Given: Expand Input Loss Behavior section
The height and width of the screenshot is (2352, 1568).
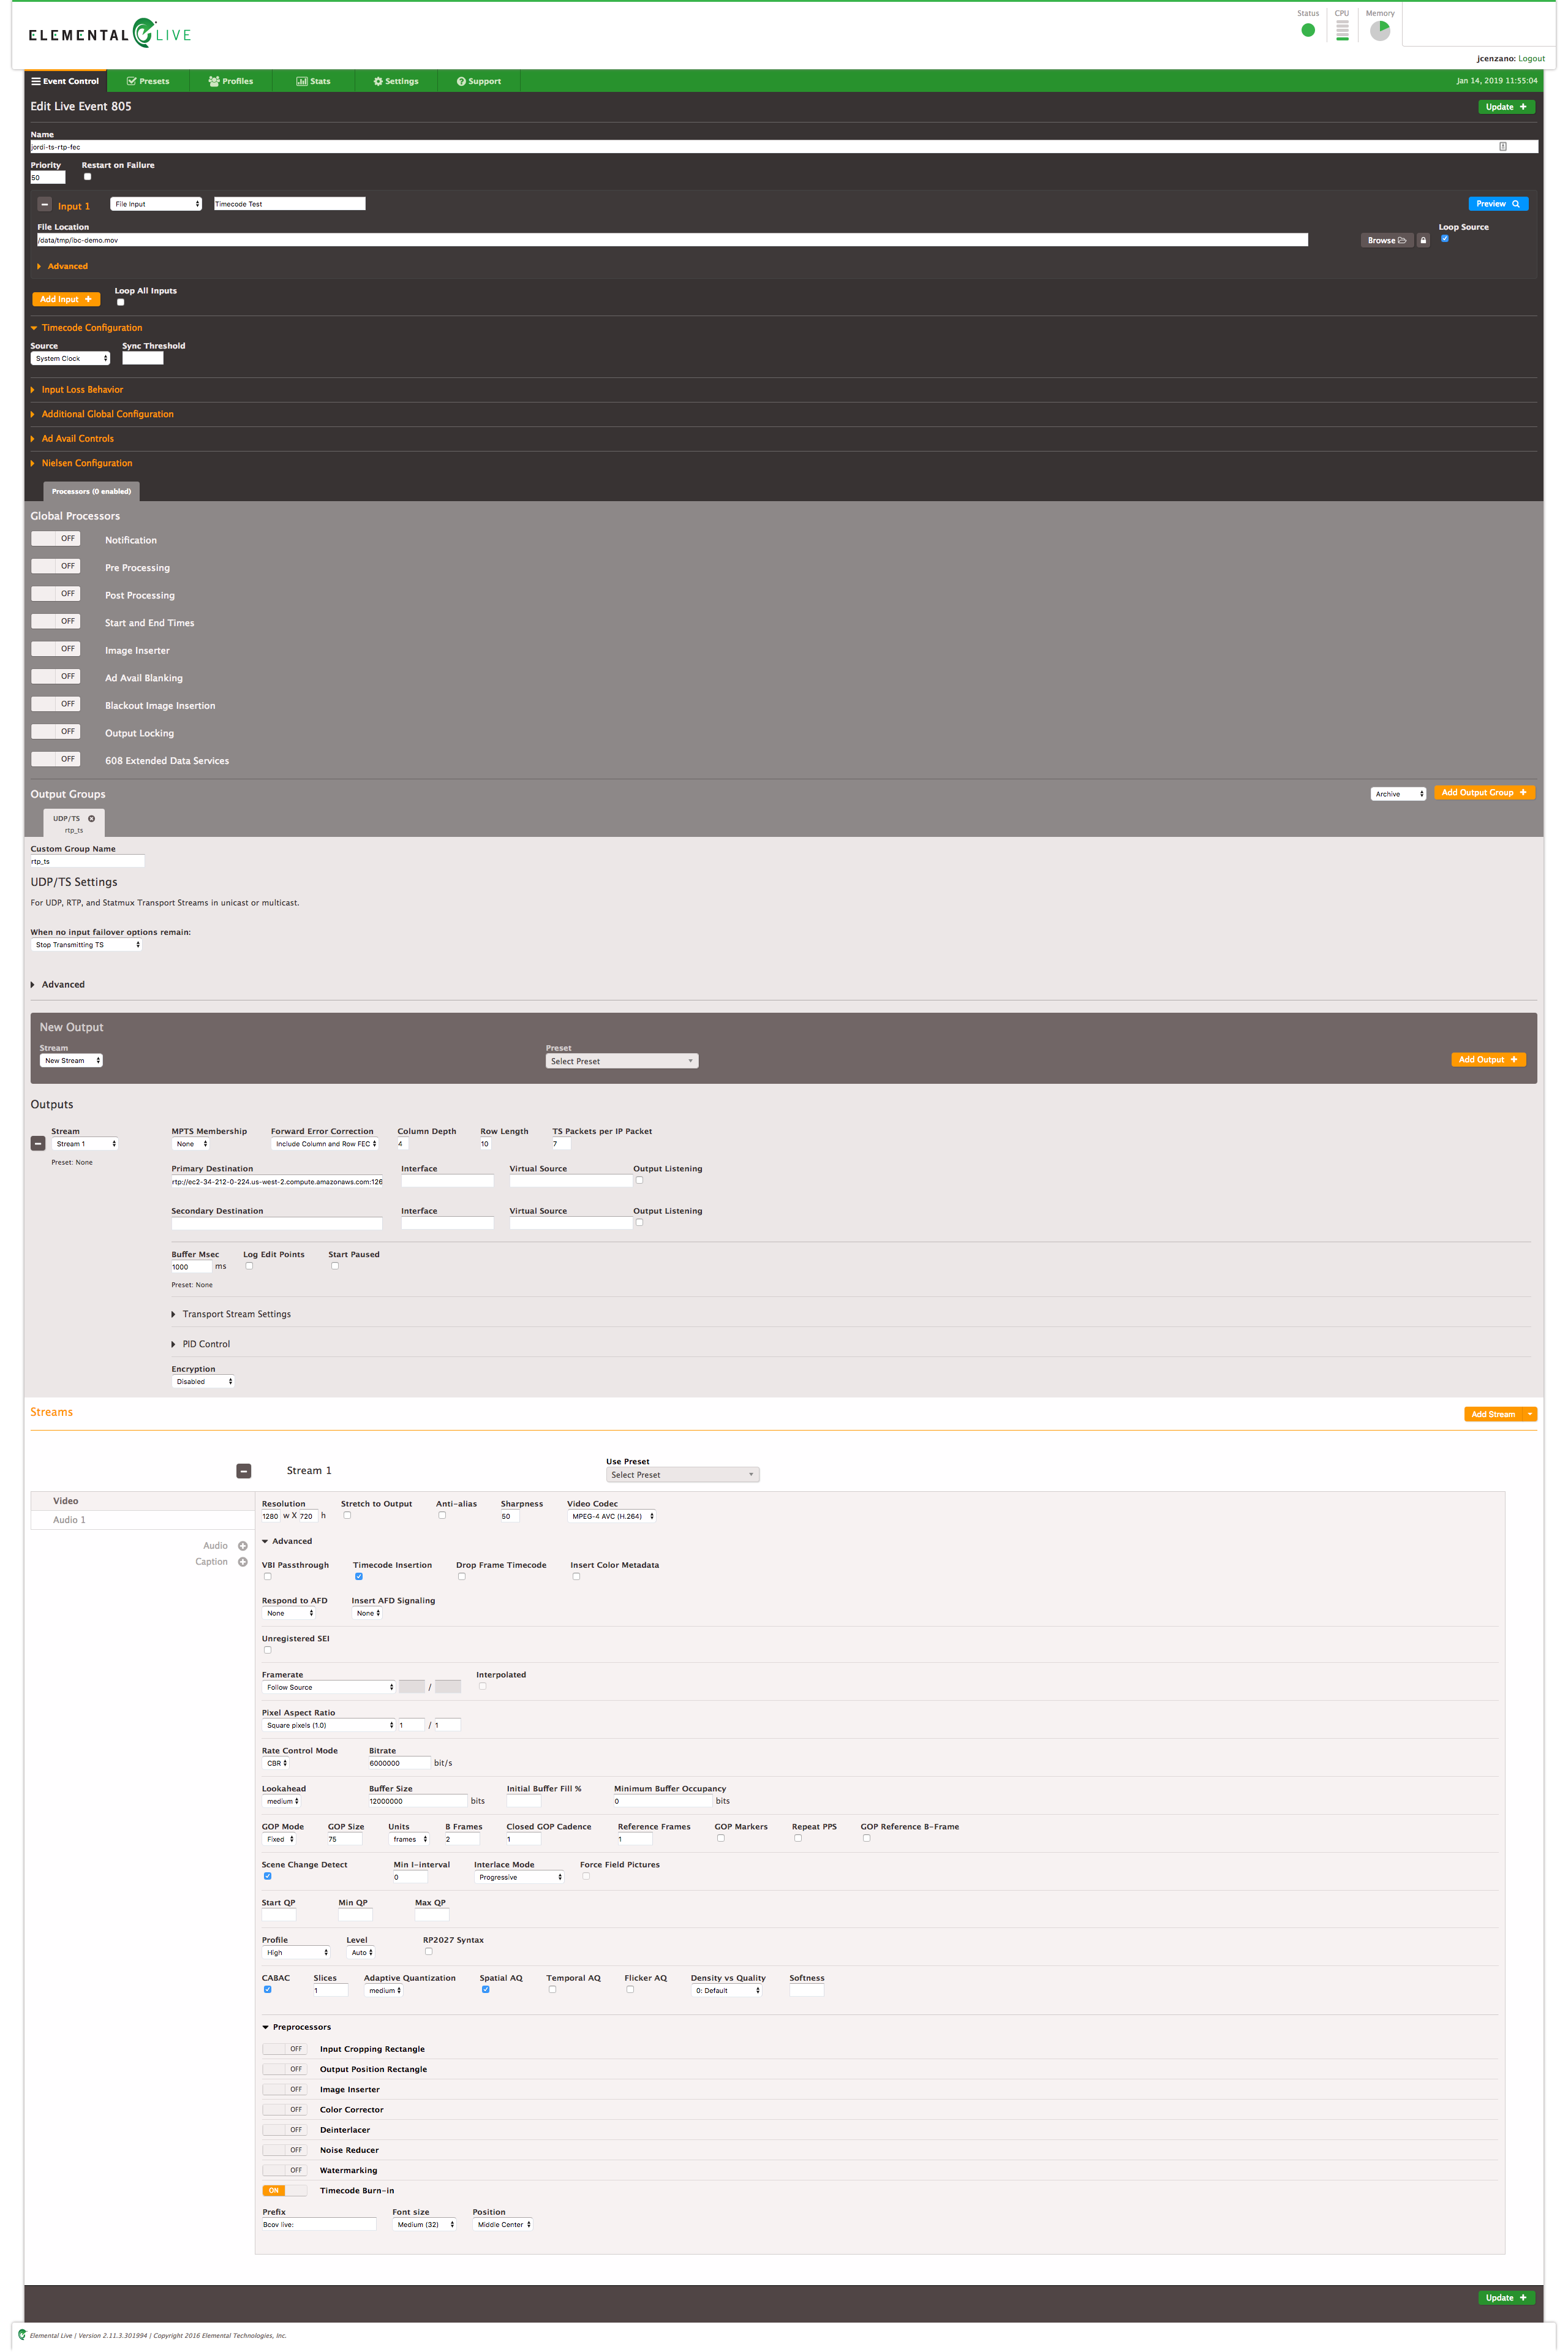Looking at the screenshot, I should click(x=82, y=390).
